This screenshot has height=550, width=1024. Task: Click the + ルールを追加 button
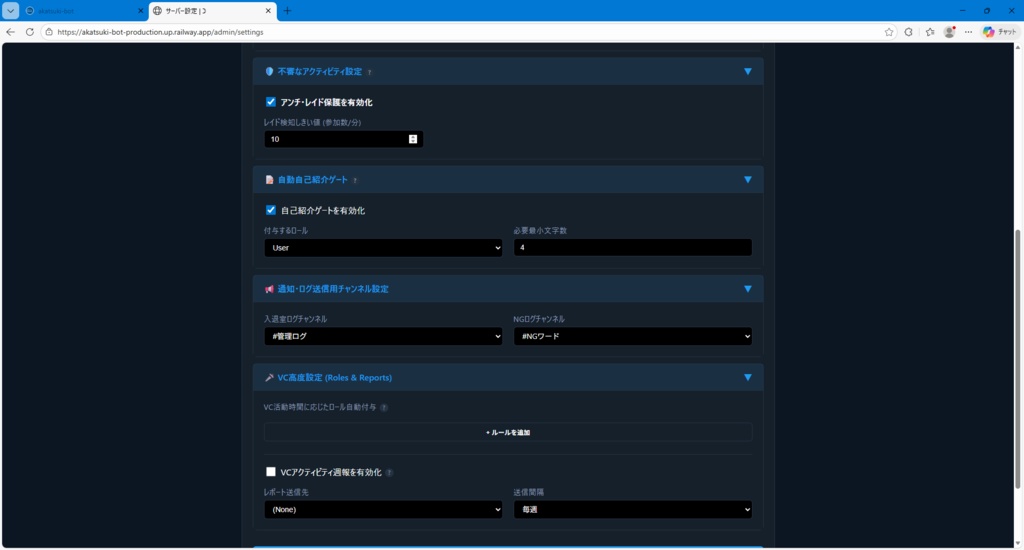pyautogui.click(x=508, y=432)
